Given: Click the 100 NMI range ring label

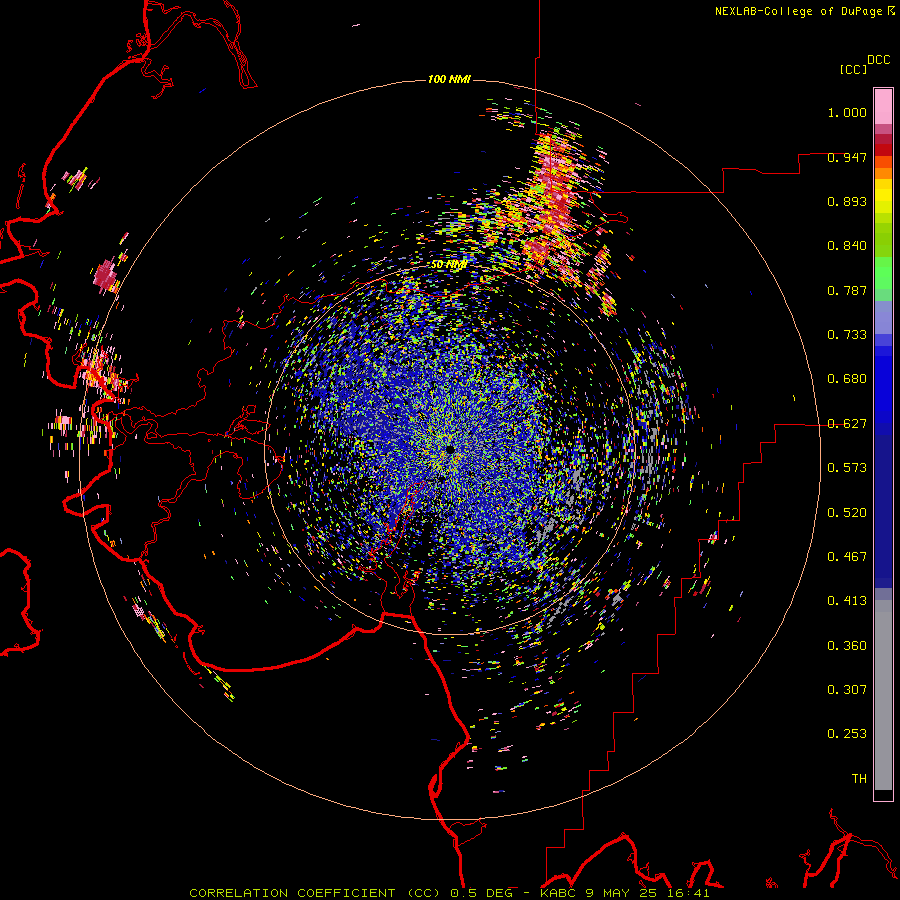Looking at the screenshot, I should click(x=449, y=79).
